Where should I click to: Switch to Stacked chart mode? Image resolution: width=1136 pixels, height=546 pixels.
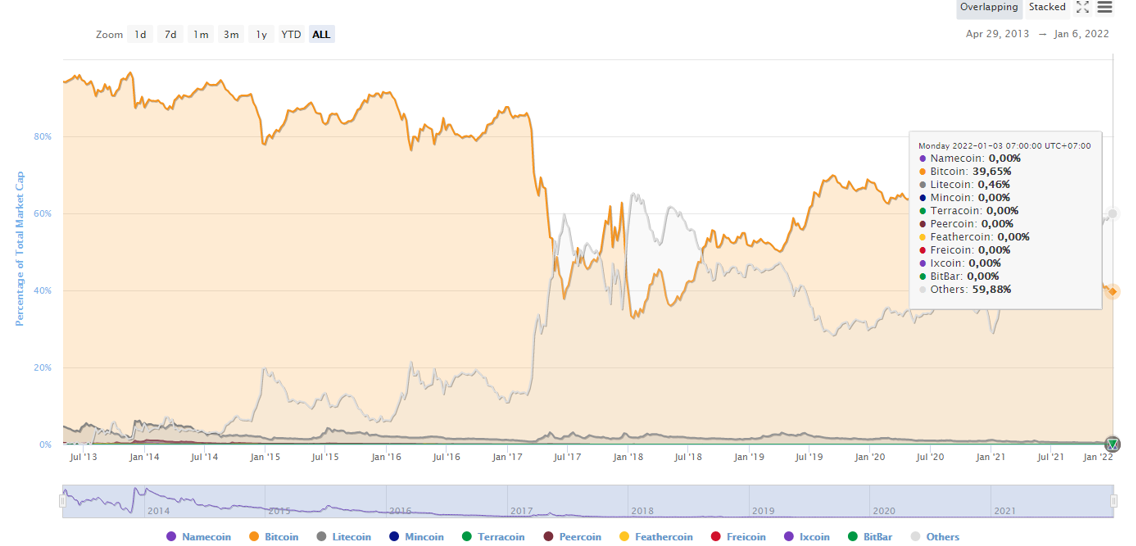[x=1047, y=8]
